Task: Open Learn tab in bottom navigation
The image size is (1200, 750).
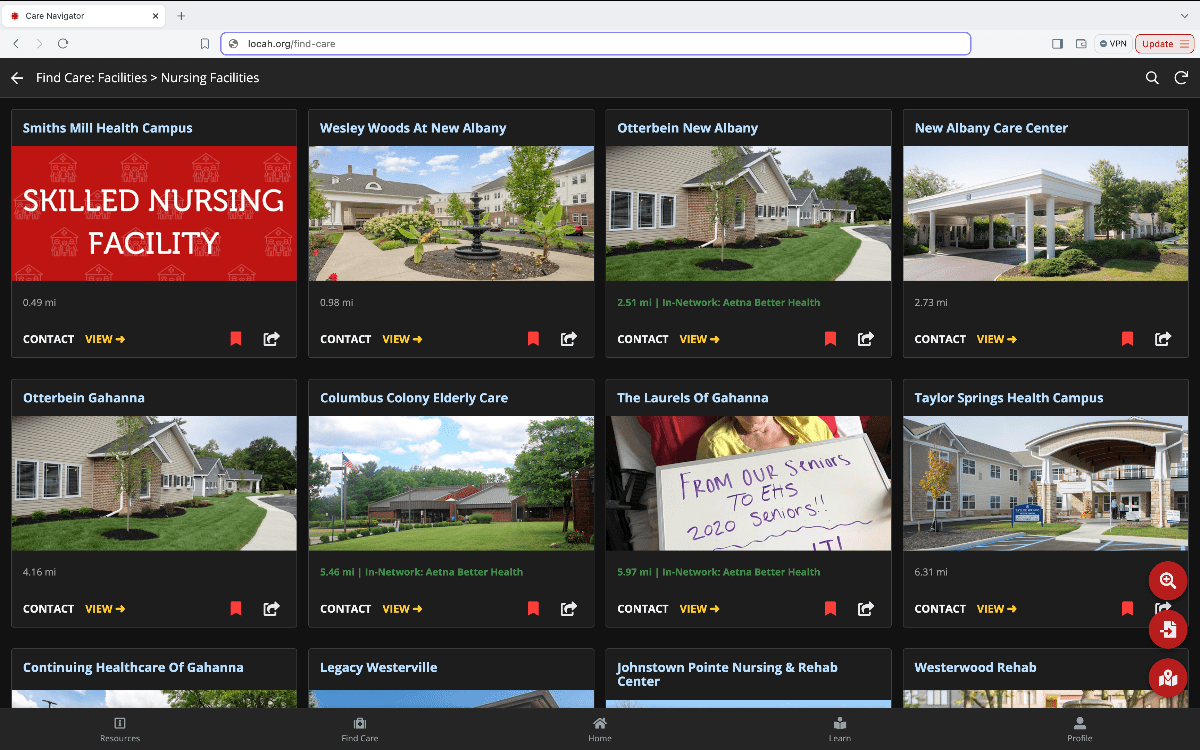Action: click(840, 729)
